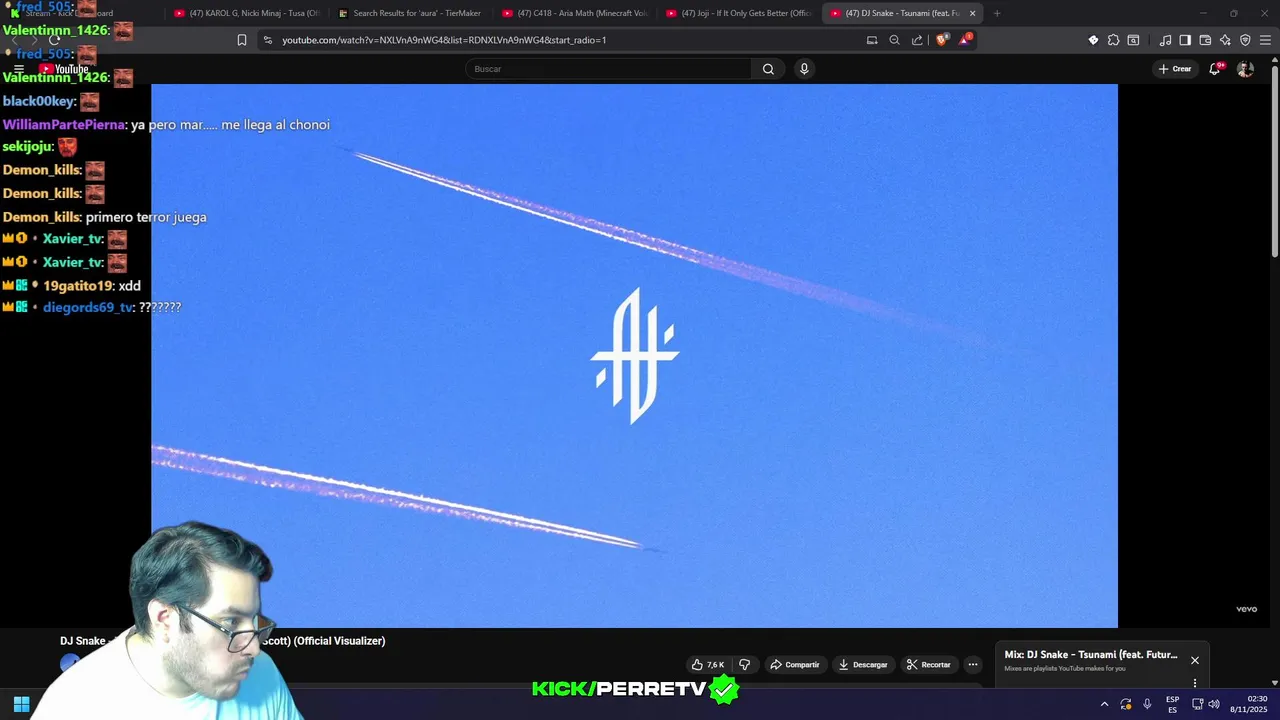Open the YouTube account avatar menu
The height and width of the screenshot is (720, 1280).
[x=1245, y=69]
